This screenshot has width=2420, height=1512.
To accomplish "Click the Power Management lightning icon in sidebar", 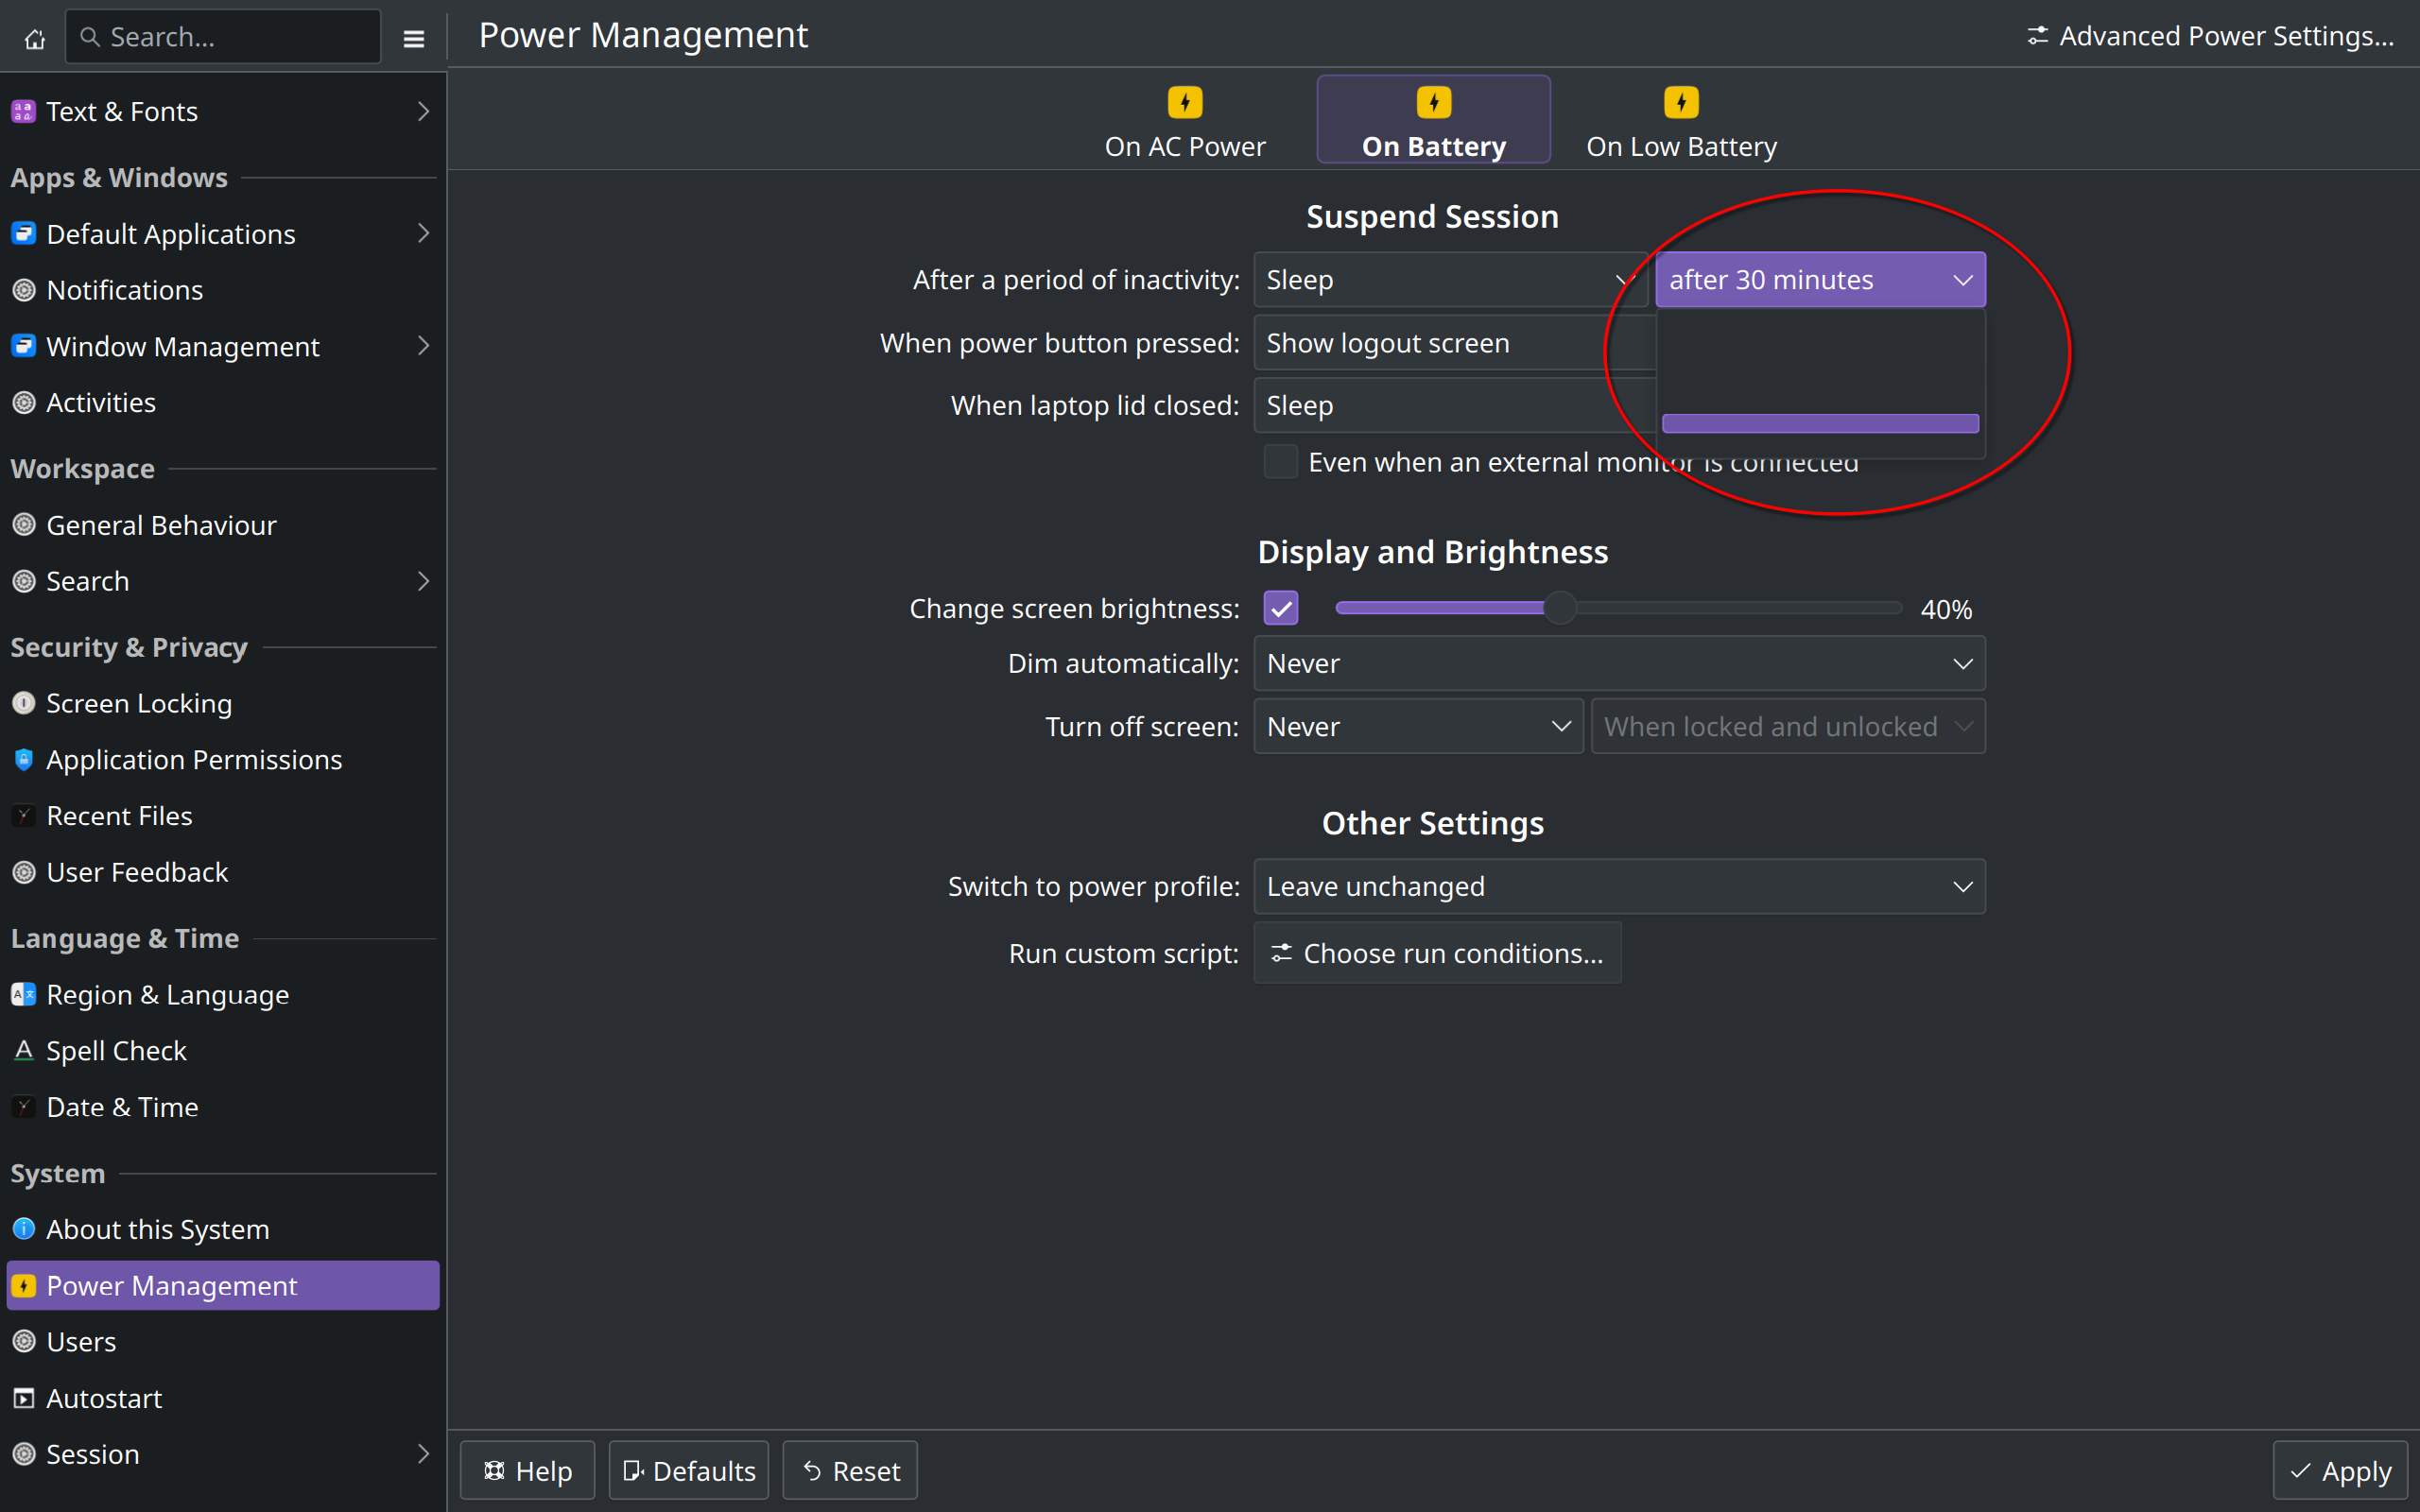I will (24, 1285).
